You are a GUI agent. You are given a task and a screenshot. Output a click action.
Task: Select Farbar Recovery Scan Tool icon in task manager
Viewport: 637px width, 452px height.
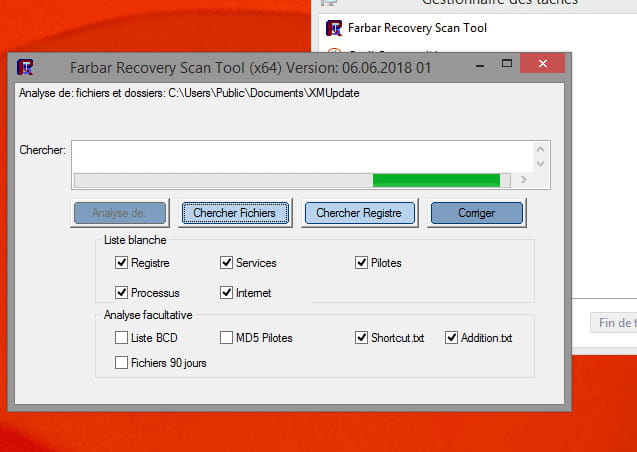(x=334, y=28)
